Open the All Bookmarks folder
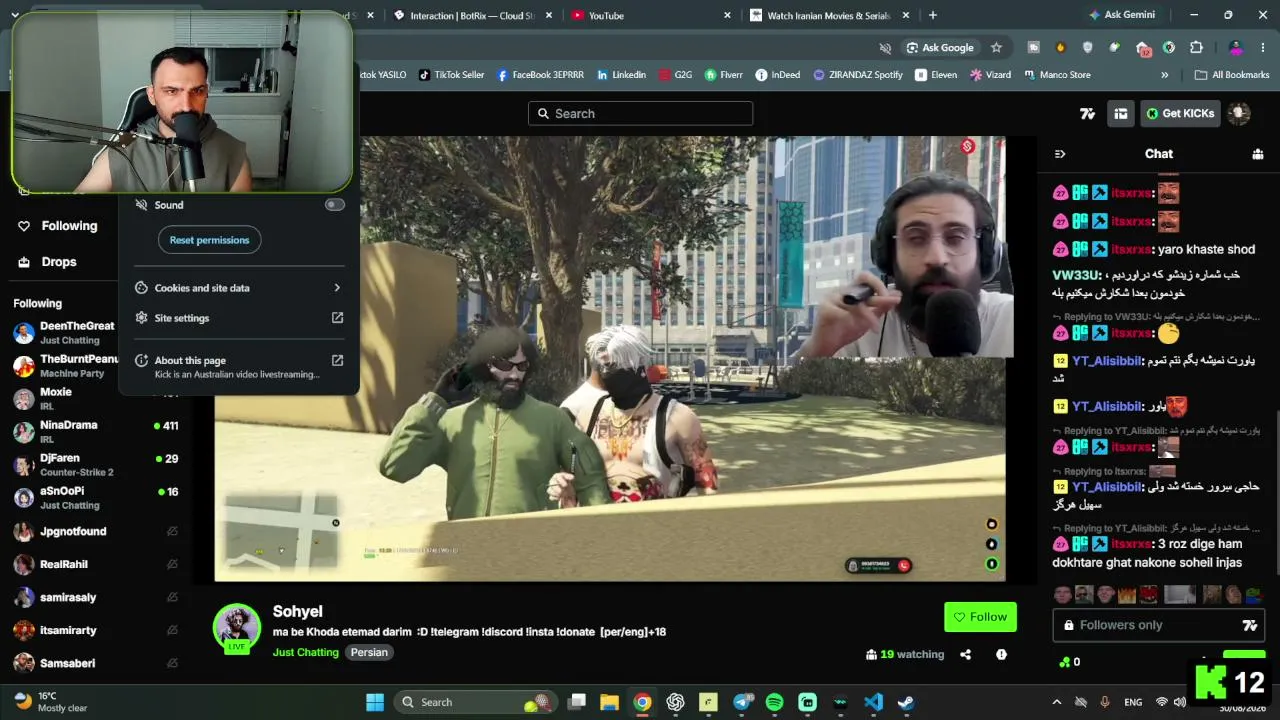This screenshot has height=720, width=1280. 1231,75
